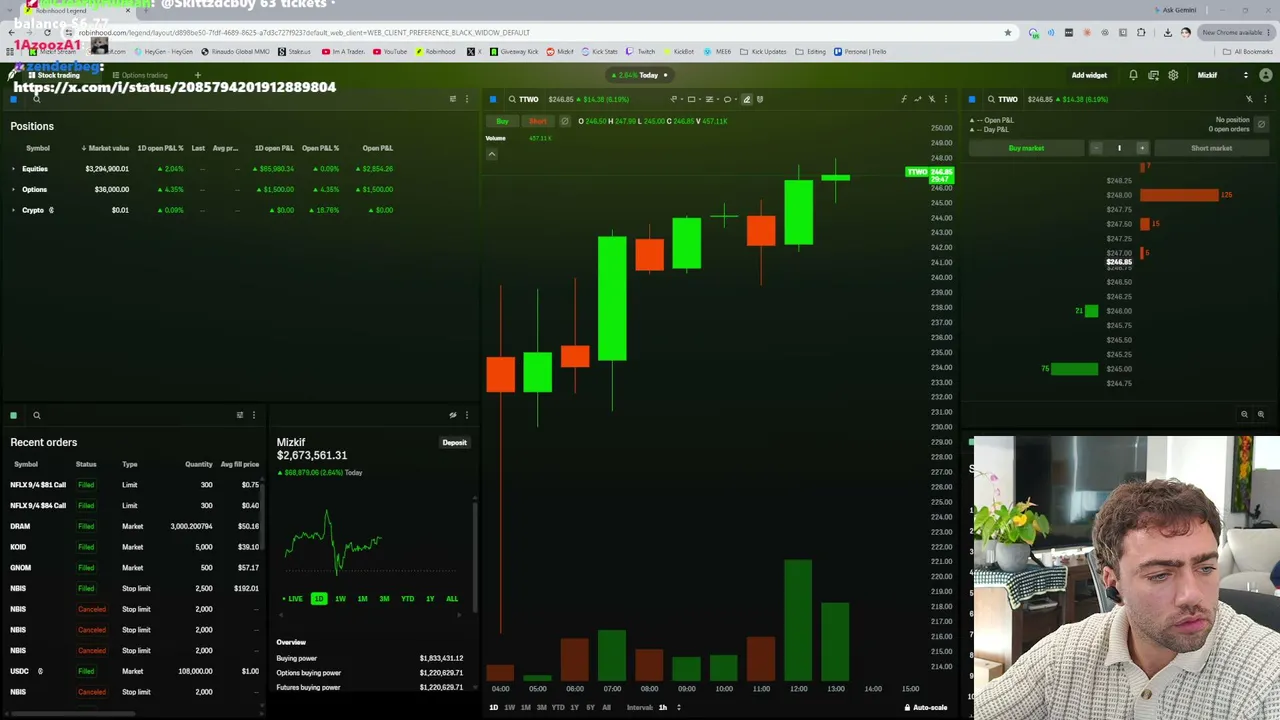
Task: Click the green Buy button on chart
Action: 502,121
